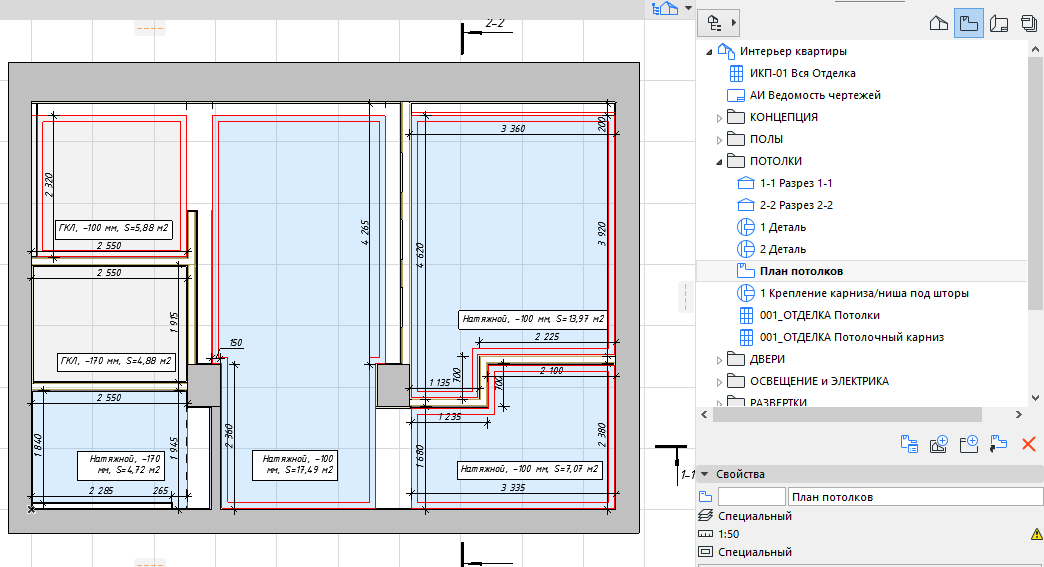The width and height of the screenshot is (1044, 567).
Task: Open the Publisher Sets icon
Action: click(1028, 23)
